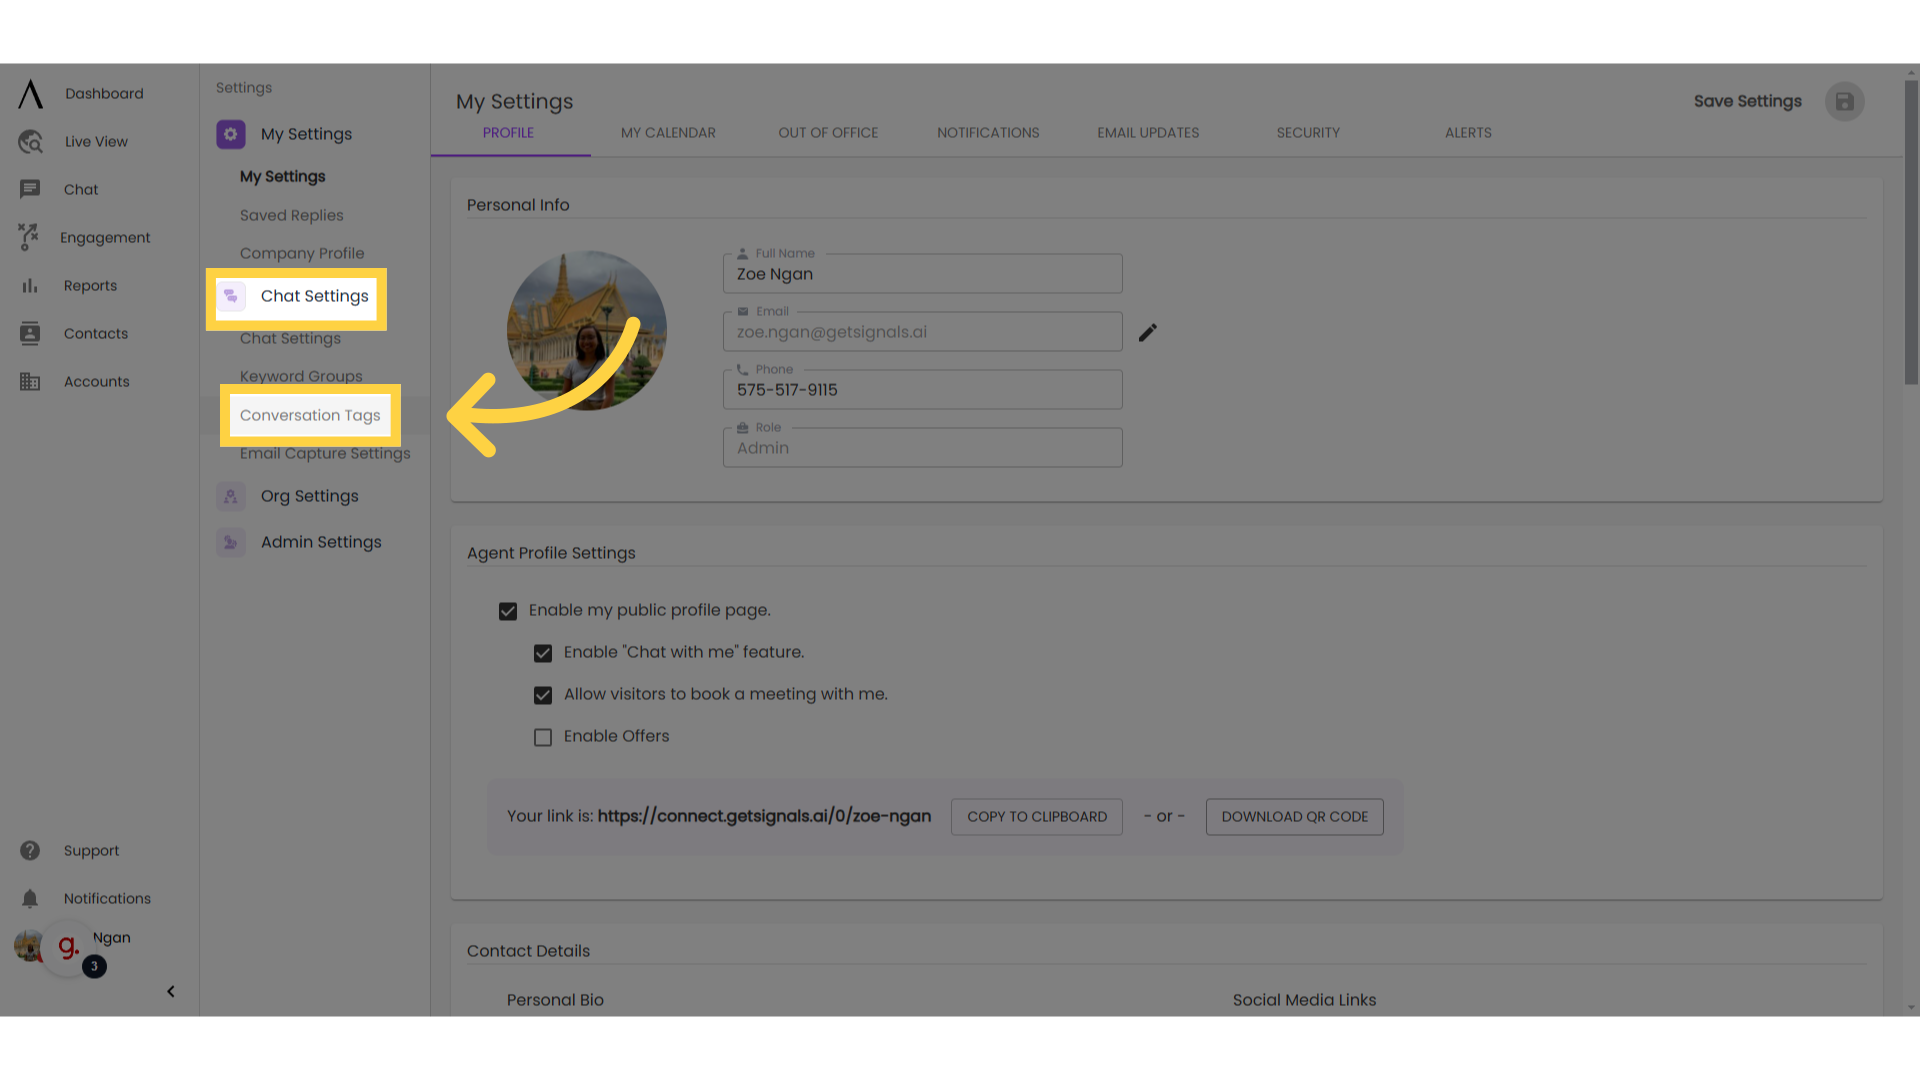Viewport: 1920px width, 1080px height.
Task: Navigate to Reports section
Action: point(90,285)
